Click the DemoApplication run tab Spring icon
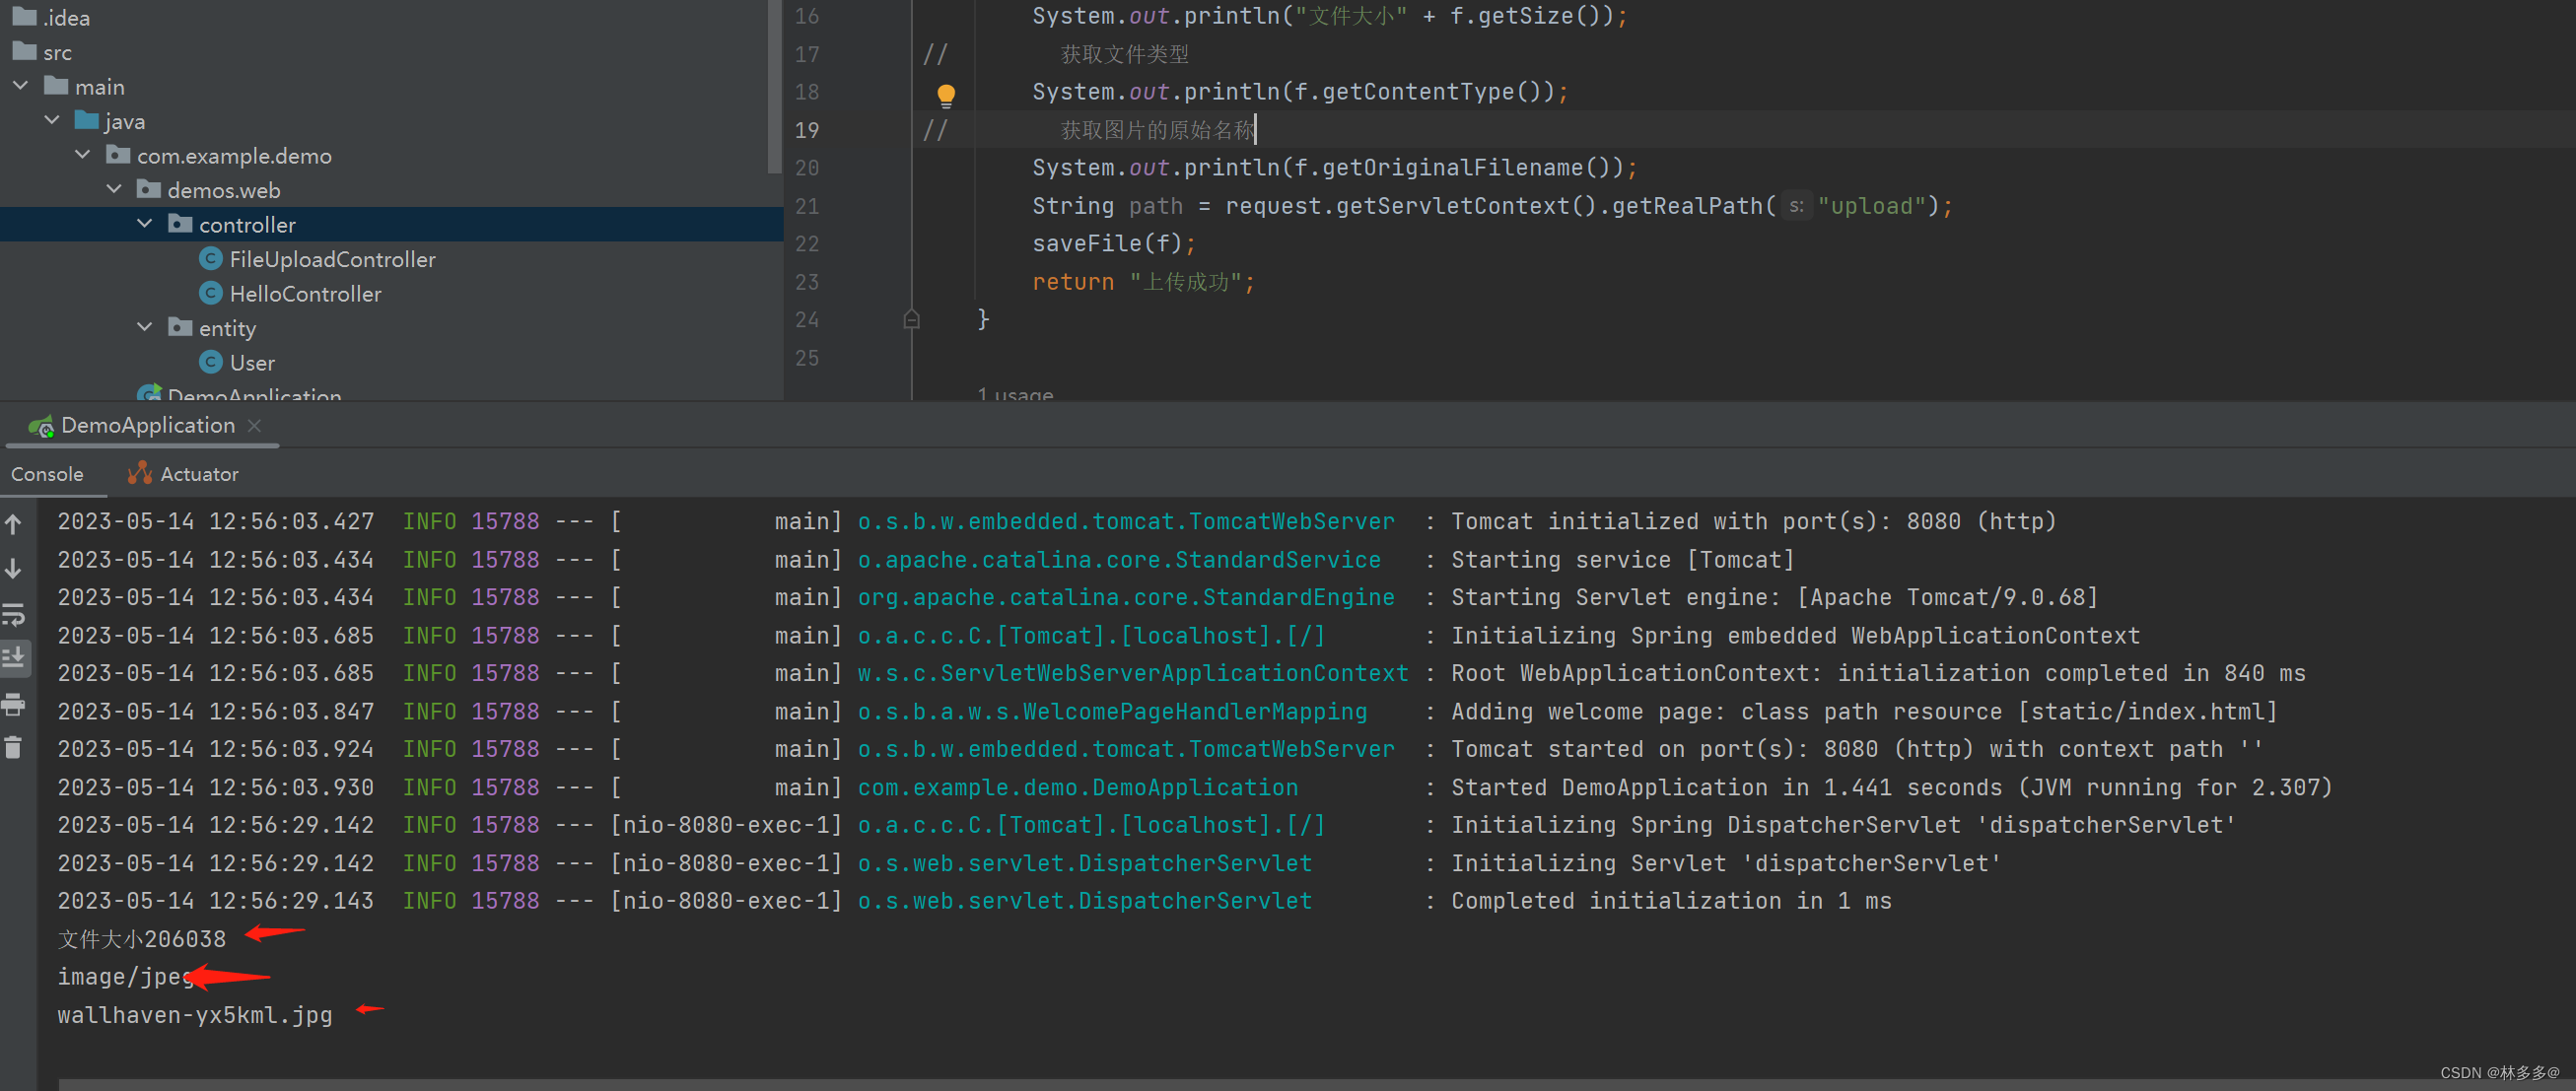The width and height of the screenshot is (2576, 1091). point(41,426)
